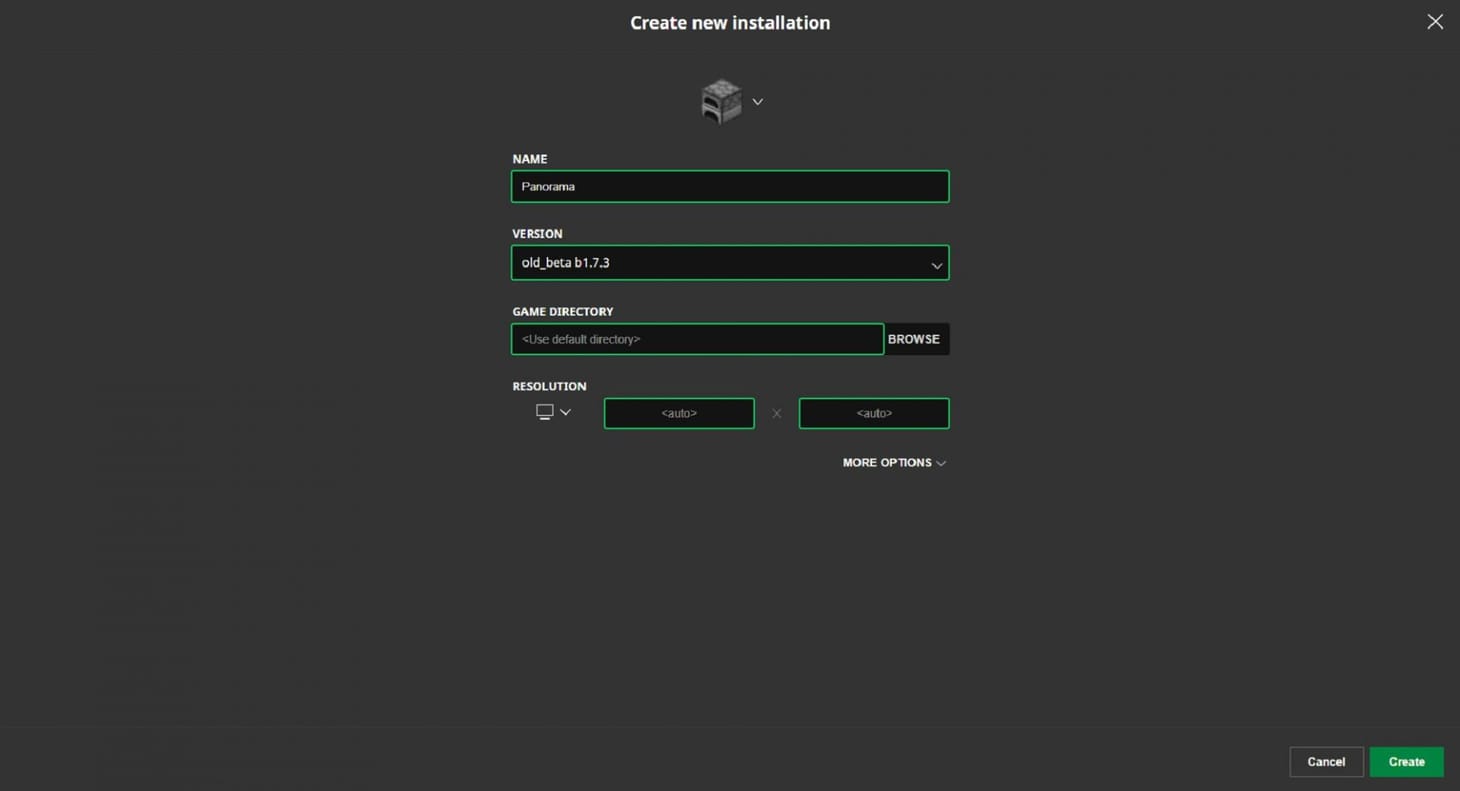Click the dialog close X icon
The height and width of the screenshot is (791, 1460).
1435,21
